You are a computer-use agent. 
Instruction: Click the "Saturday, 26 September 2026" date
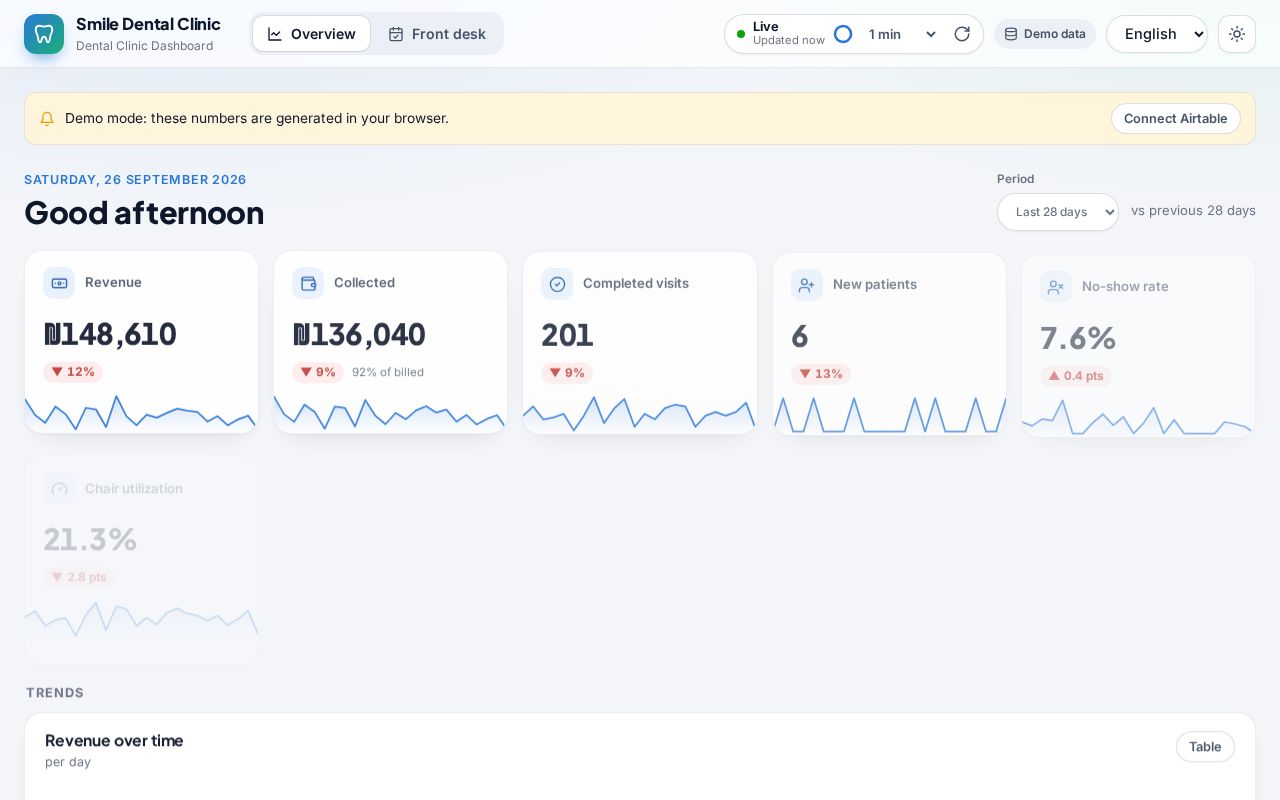pyautogui.click(x=135, y=180)
